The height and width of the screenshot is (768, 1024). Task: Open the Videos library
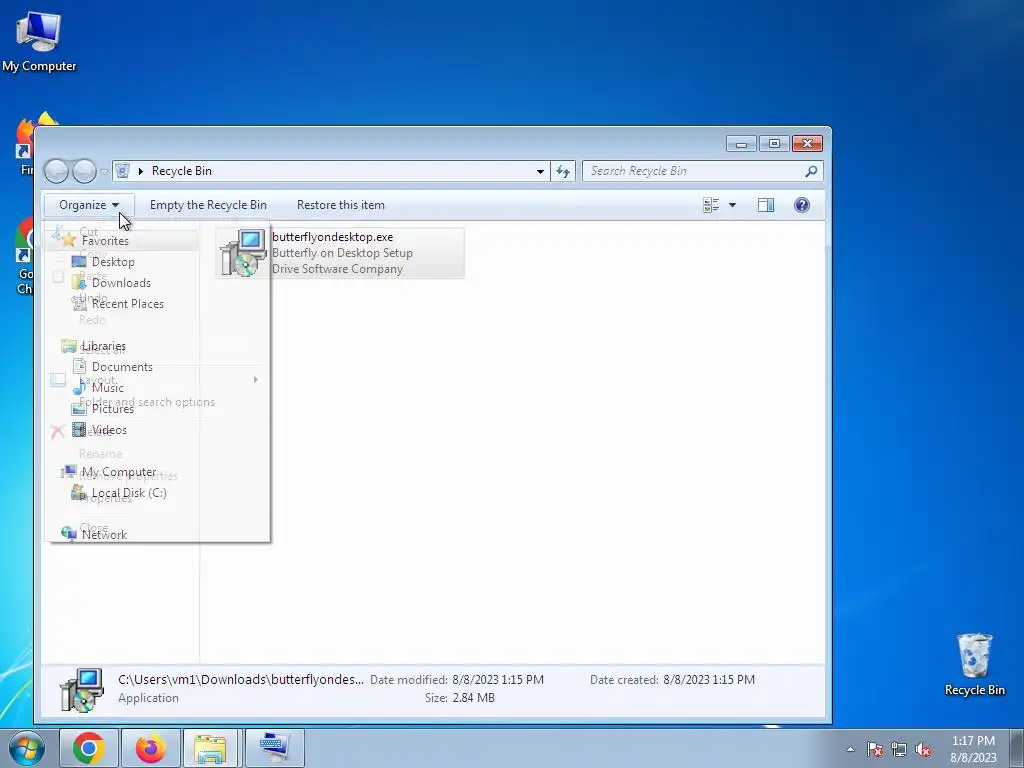point(109,430)
